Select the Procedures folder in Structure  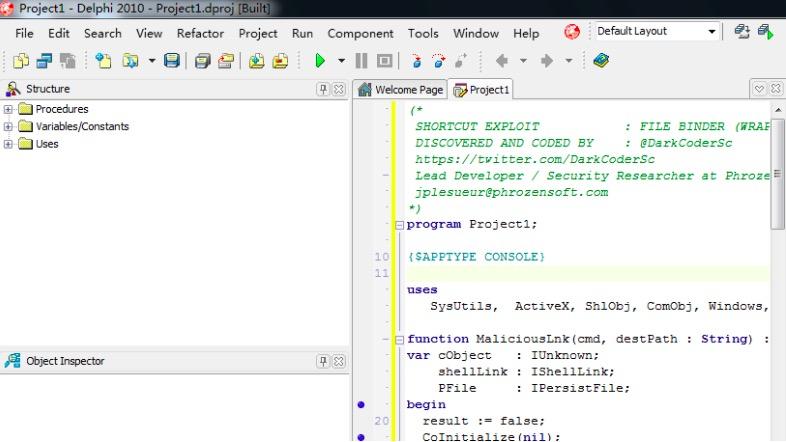click(53, 109)
